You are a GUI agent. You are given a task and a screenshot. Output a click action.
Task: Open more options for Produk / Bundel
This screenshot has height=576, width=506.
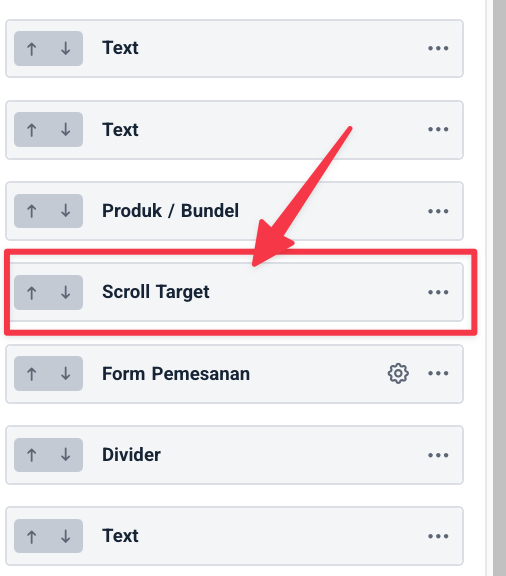[438, 211]
